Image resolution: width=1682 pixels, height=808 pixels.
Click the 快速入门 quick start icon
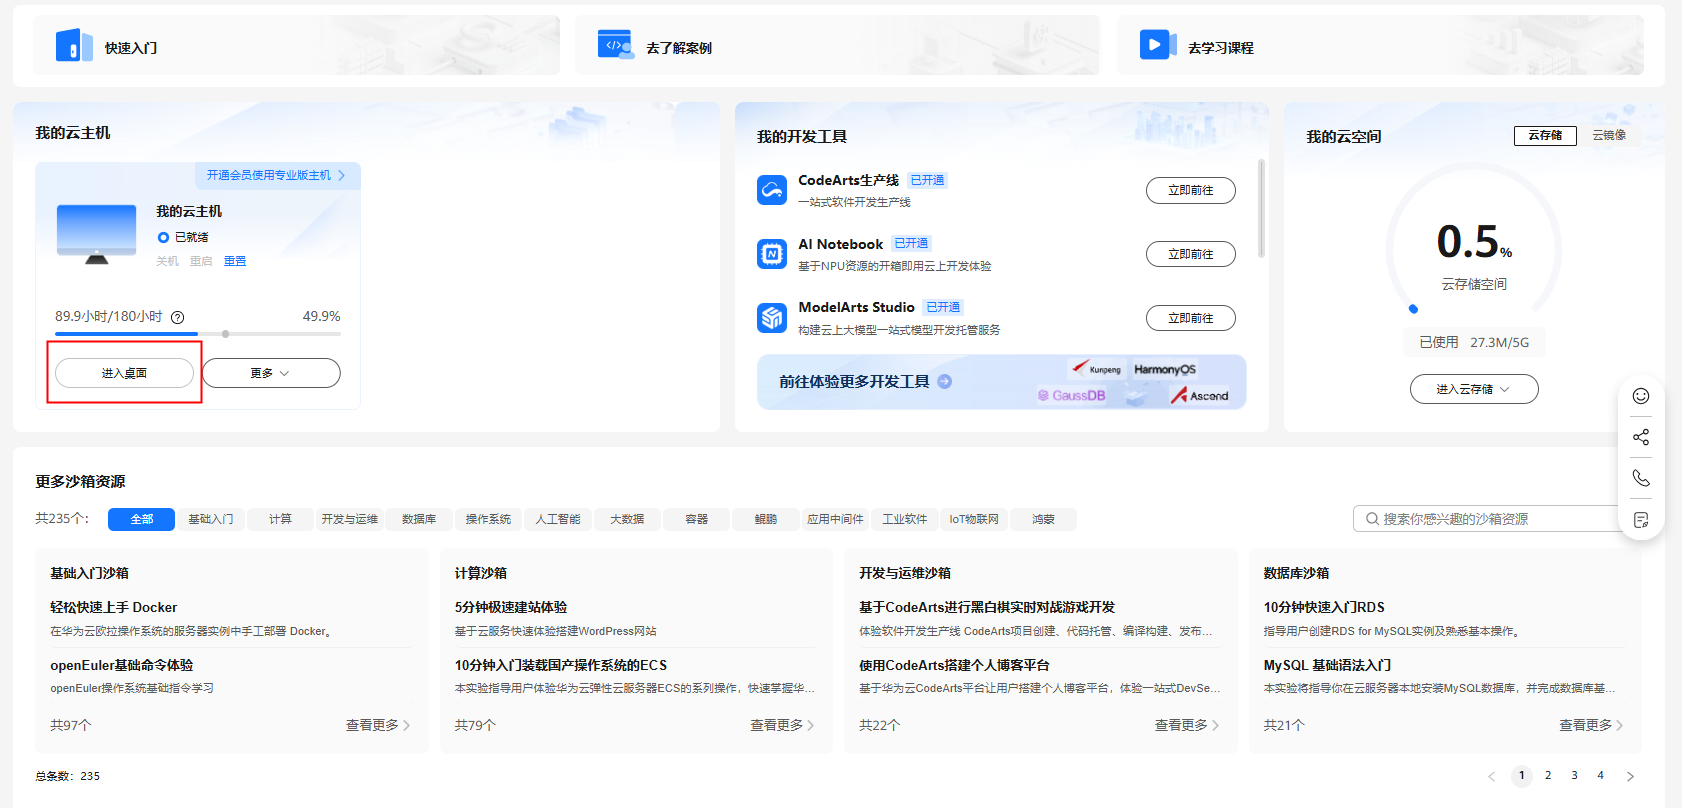pos(74,46)
